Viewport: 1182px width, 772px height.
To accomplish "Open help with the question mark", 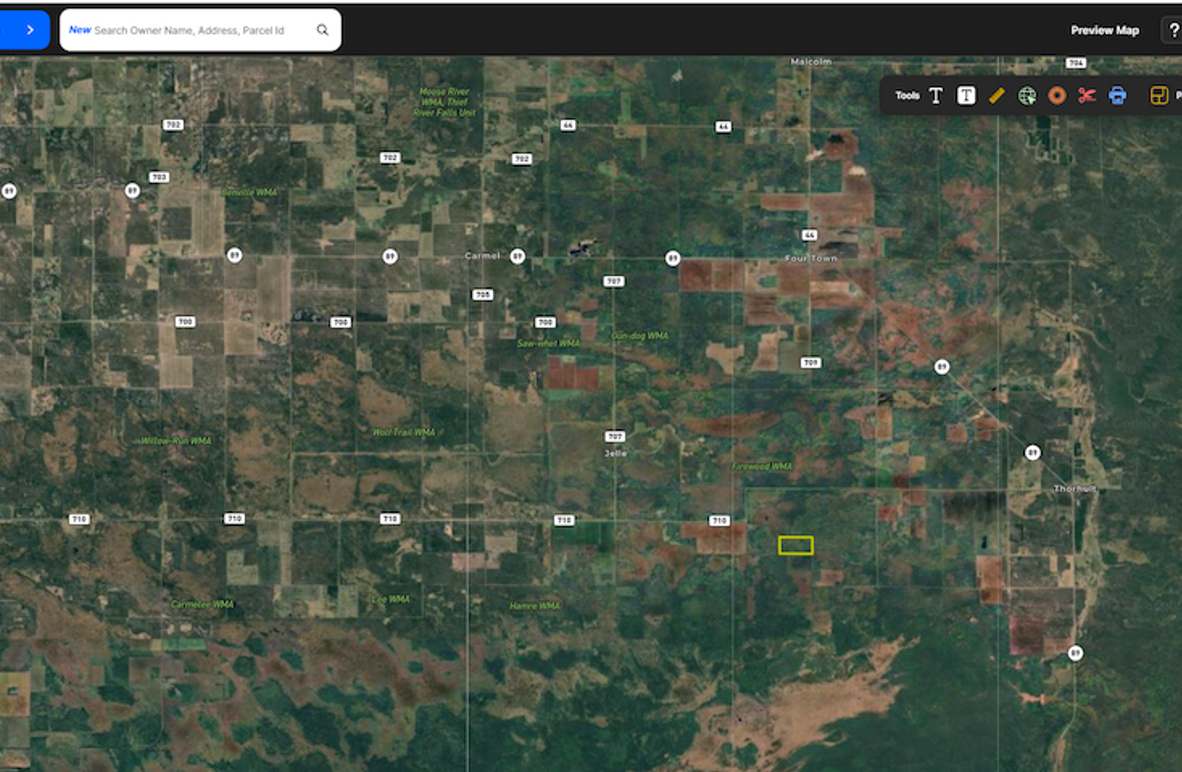I will pyautogui.click(x=1173, y=30).
